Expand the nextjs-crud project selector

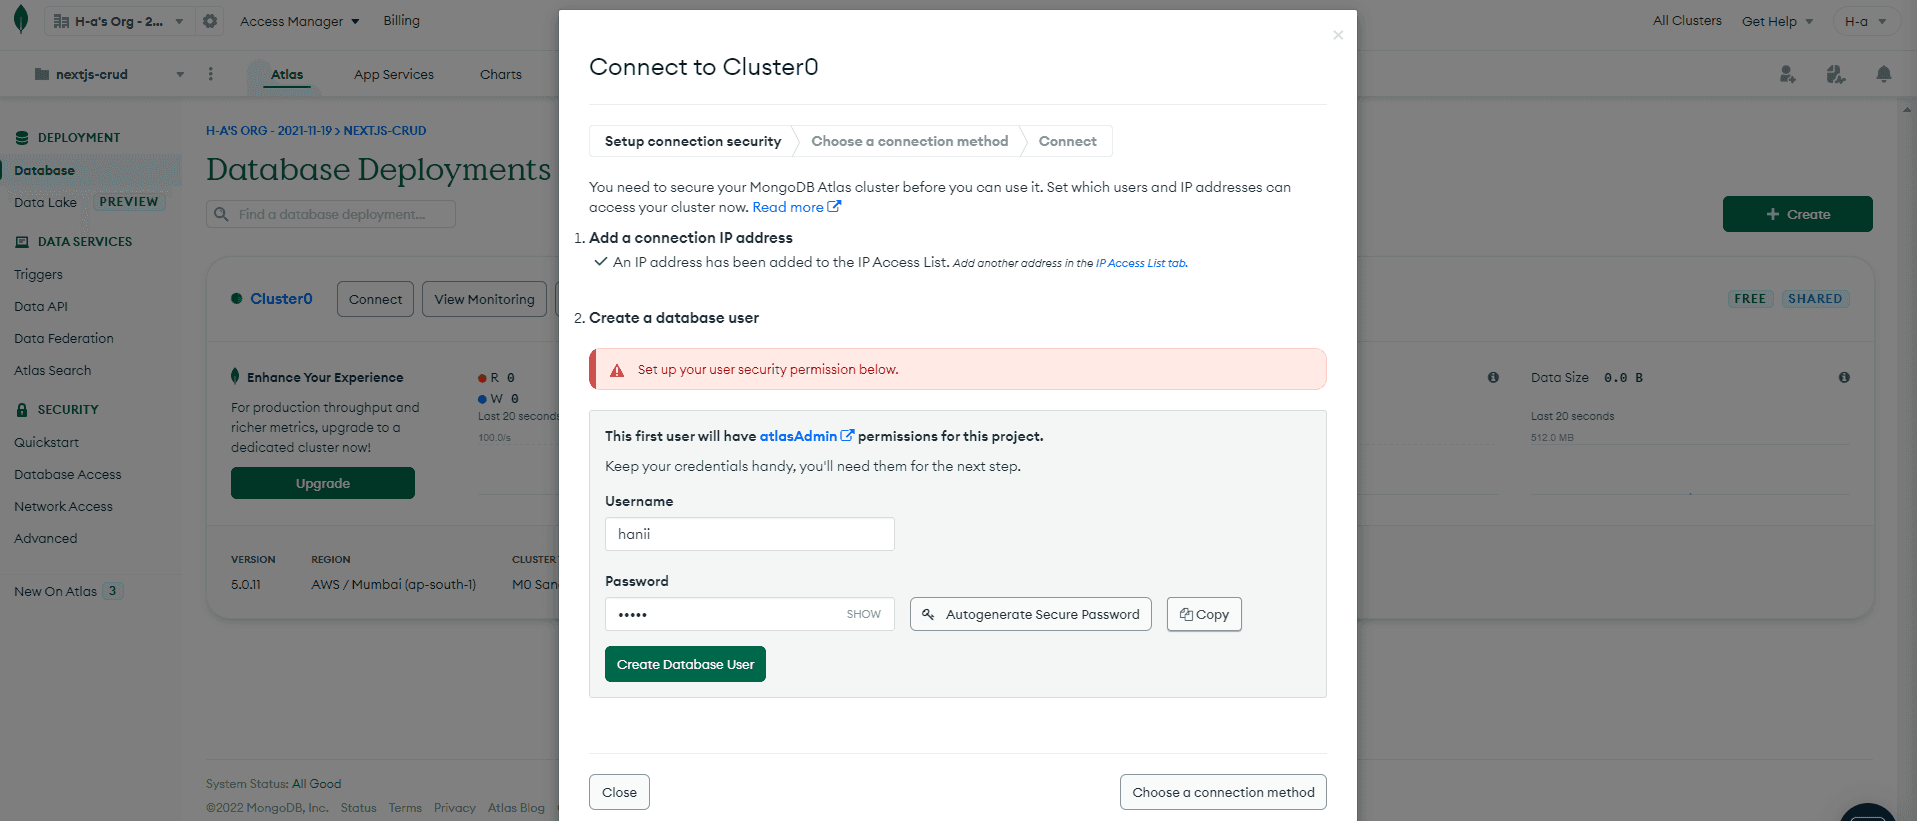coord(109,74)
